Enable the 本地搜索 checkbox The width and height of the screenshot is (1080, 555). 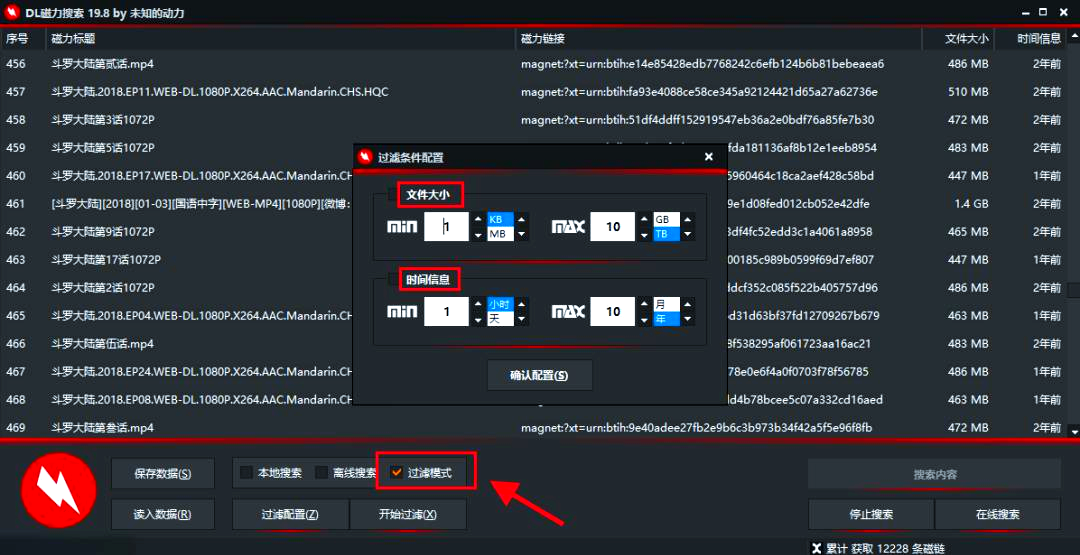[x=247, y=473]
